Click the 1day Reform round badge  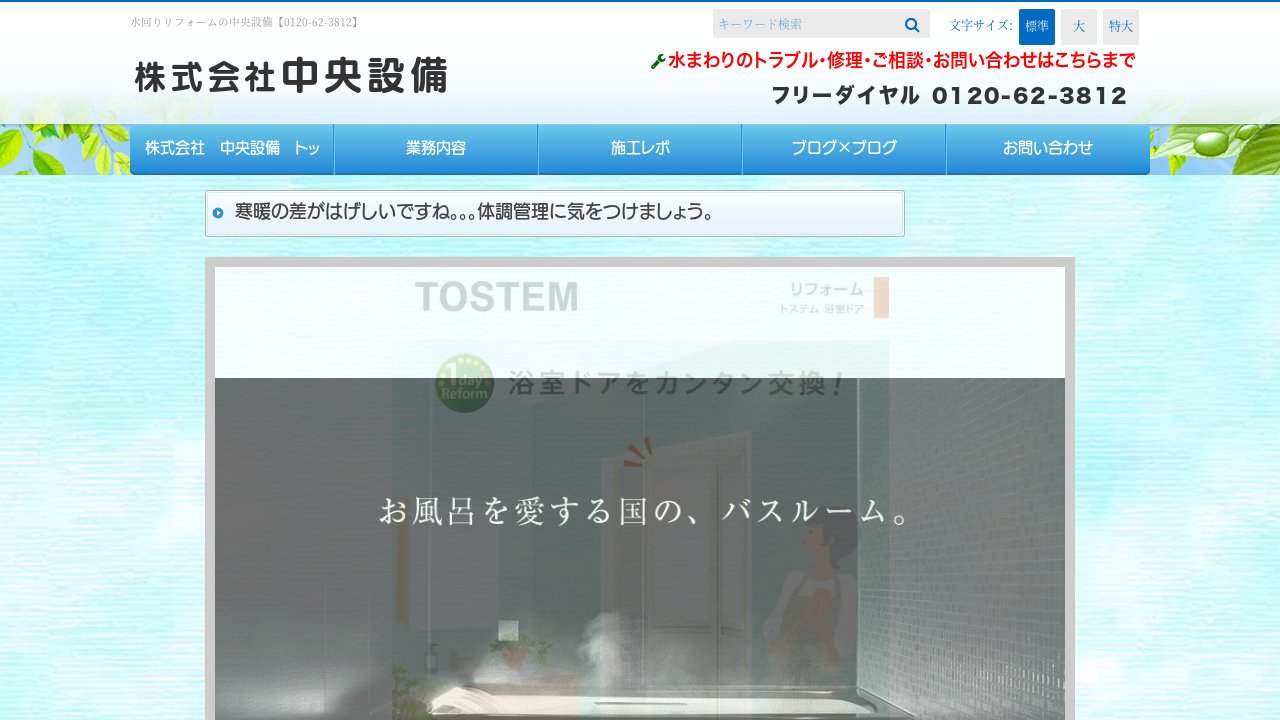[x=465, y=383]
